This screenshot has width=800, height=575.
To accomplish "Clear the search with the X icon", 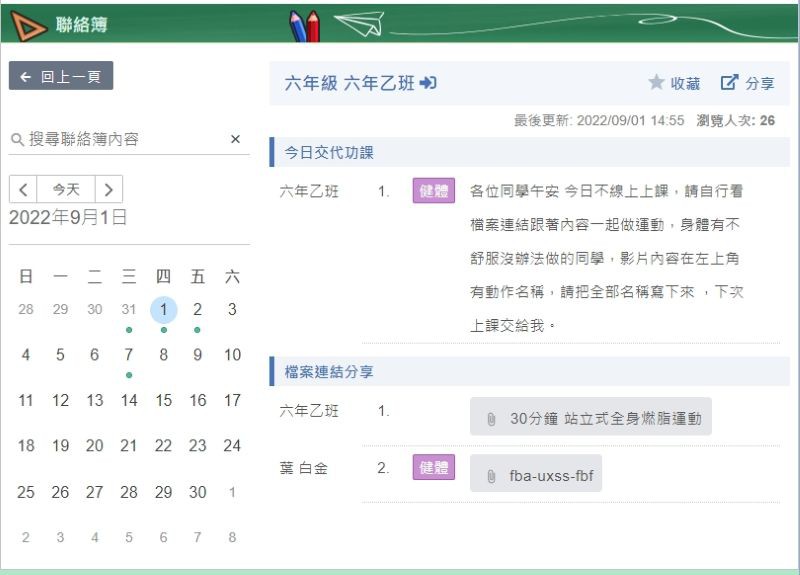I will click(x=235, y=139).
